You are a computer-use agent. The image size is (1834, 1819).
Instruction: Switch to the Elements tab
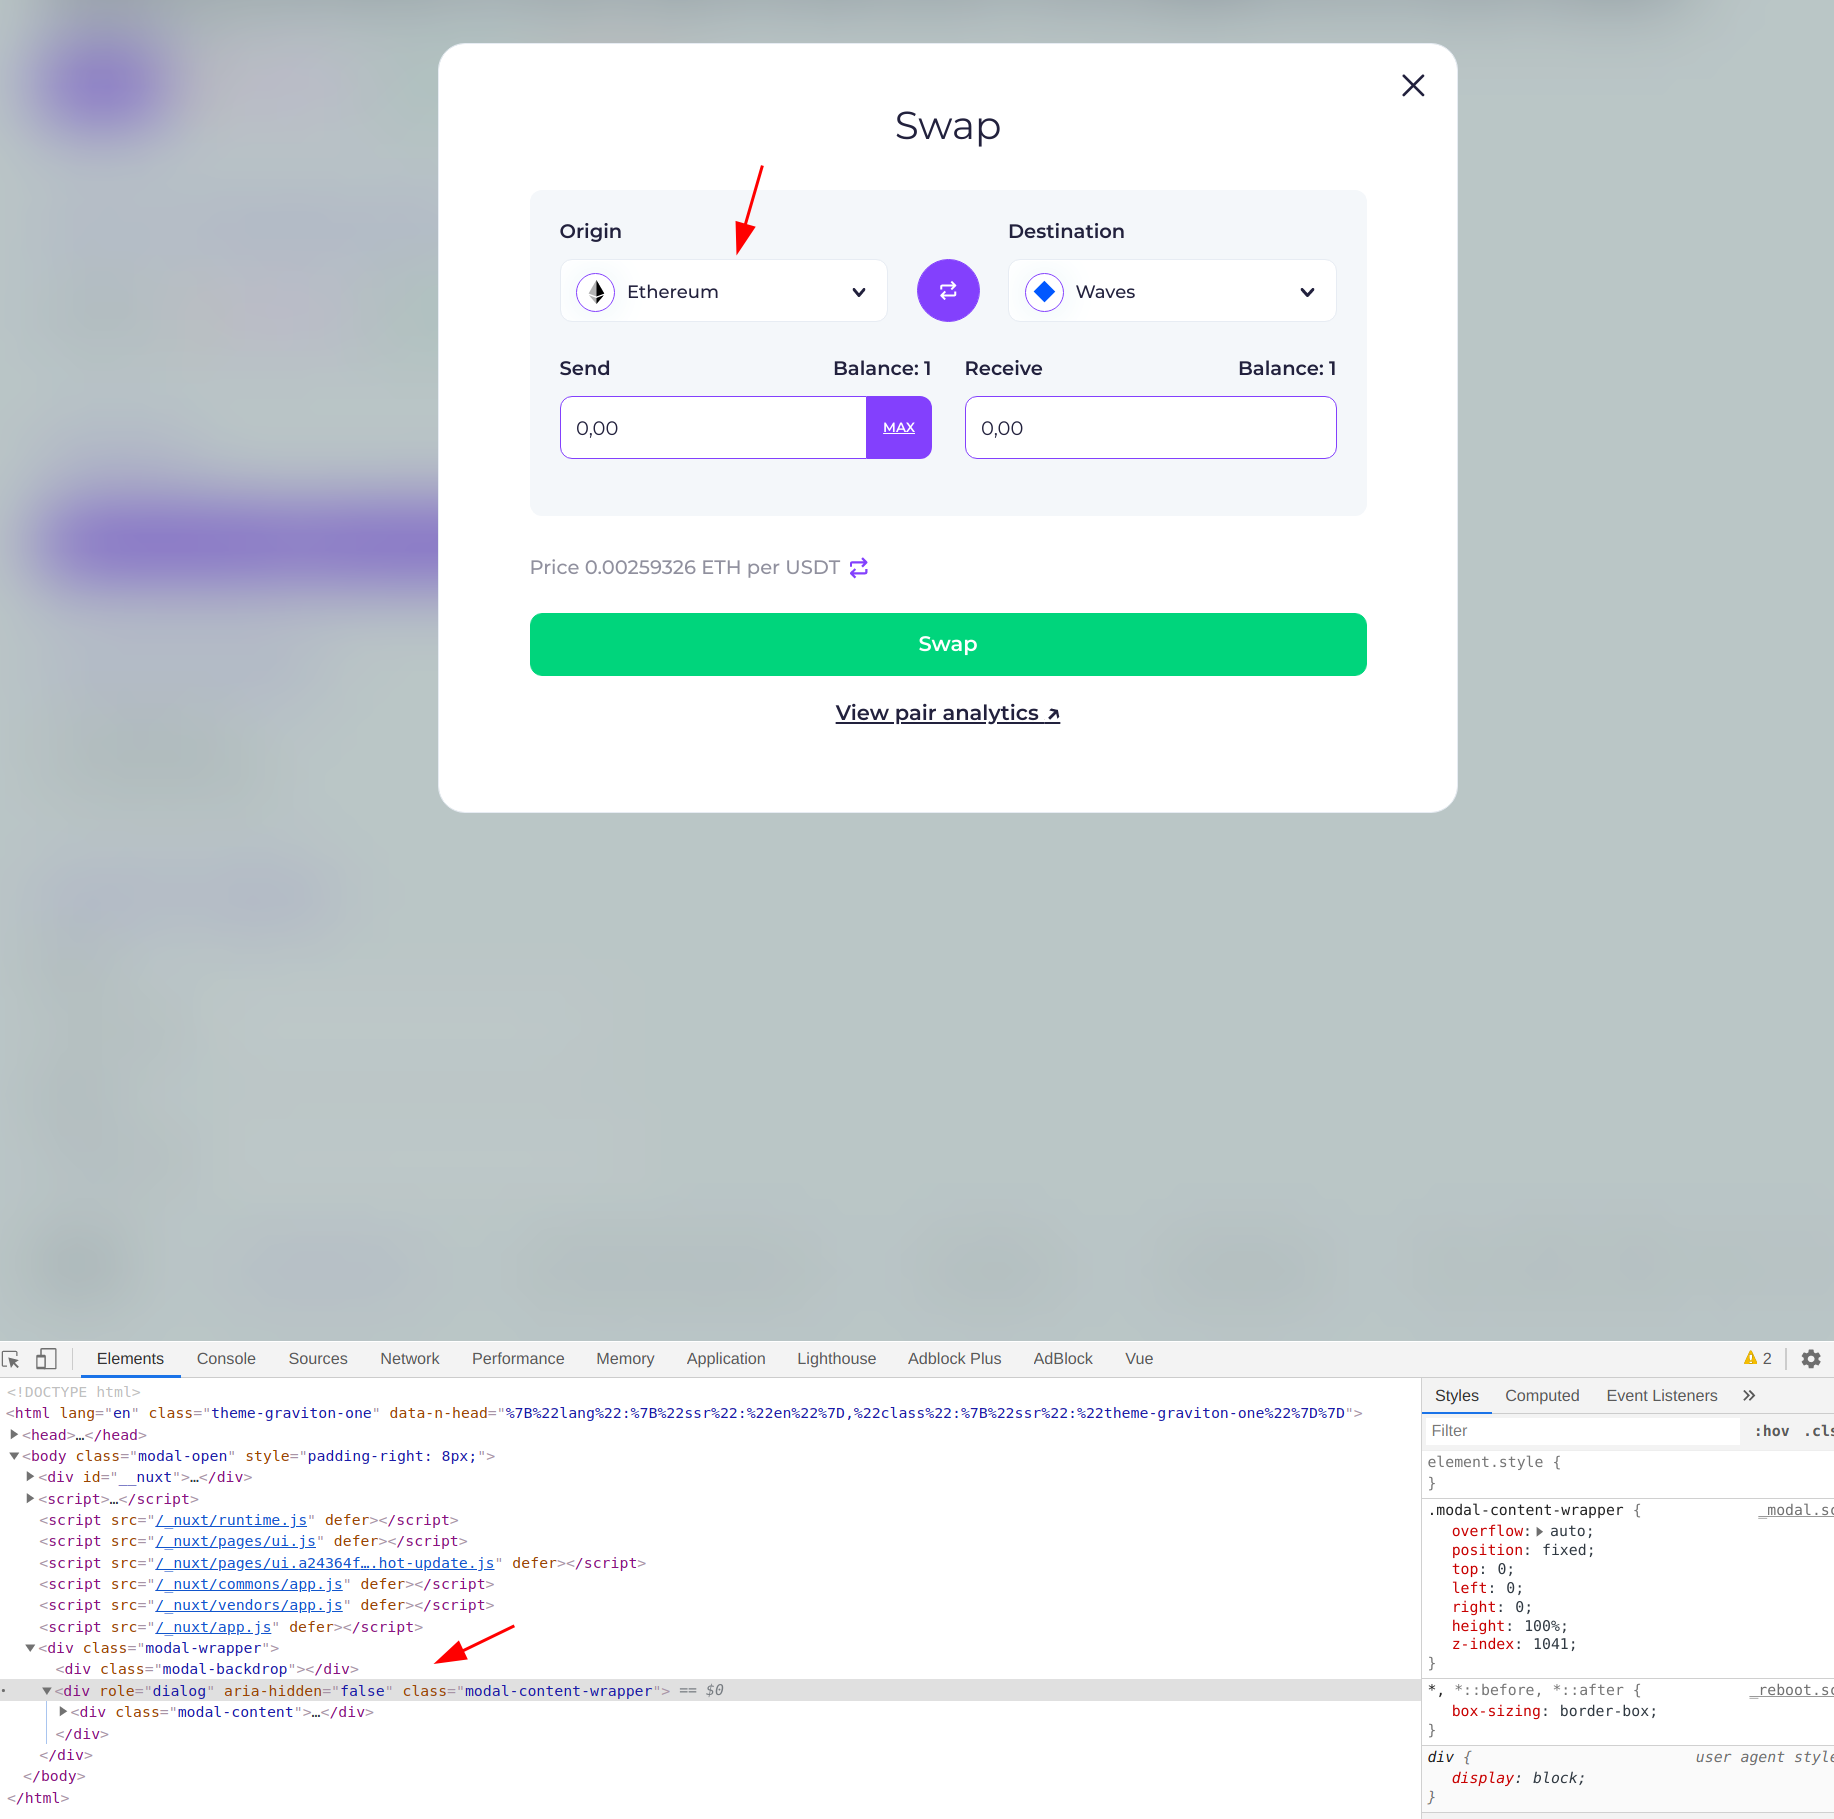(130, 1359)
